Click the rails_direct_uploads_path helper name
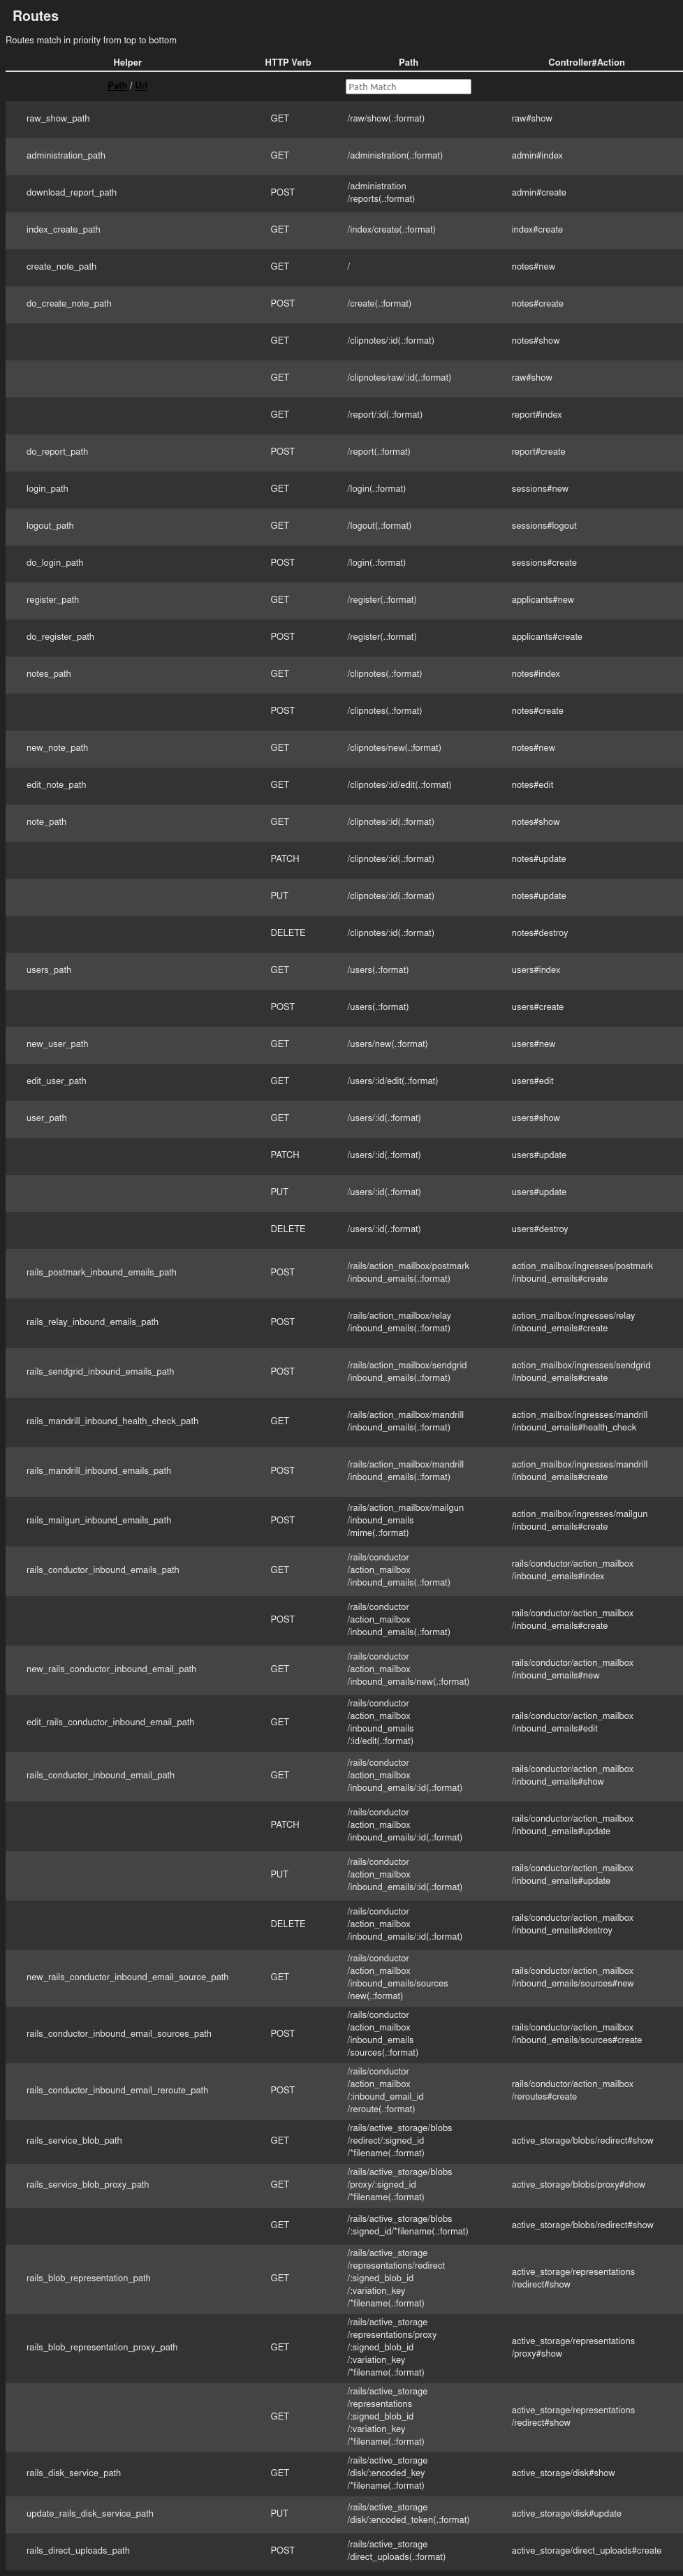 point(78,2550)
